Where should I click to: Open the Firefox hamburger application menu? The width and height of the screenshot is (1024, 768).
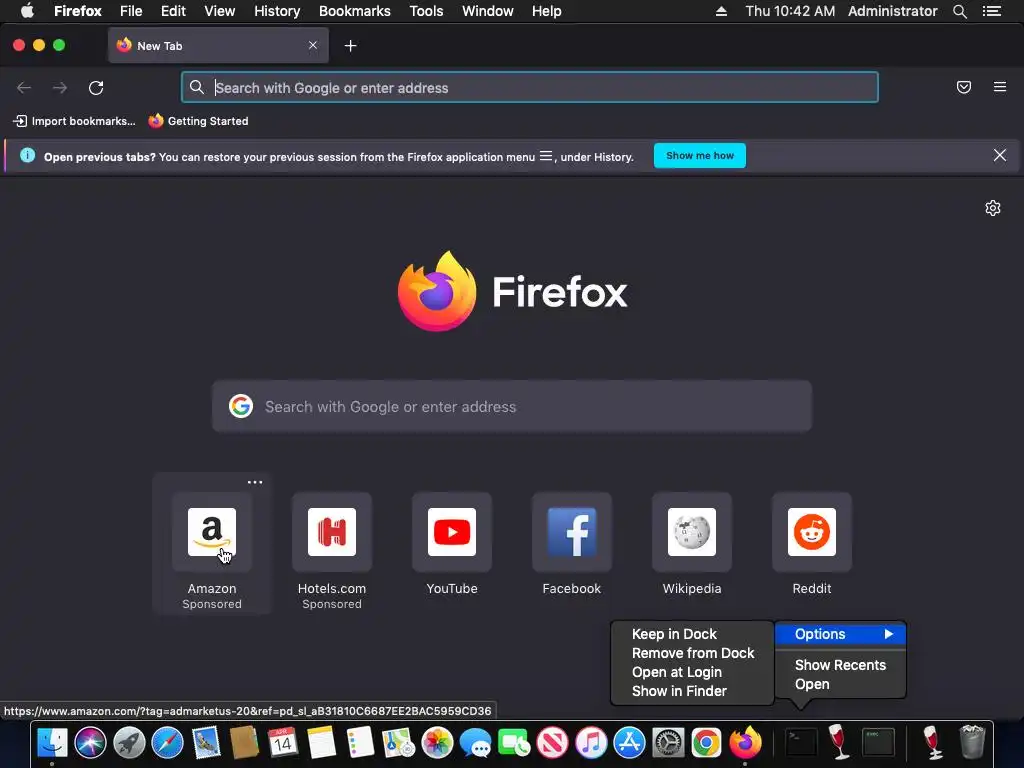pyautogui.click(x=1000, y=87)
